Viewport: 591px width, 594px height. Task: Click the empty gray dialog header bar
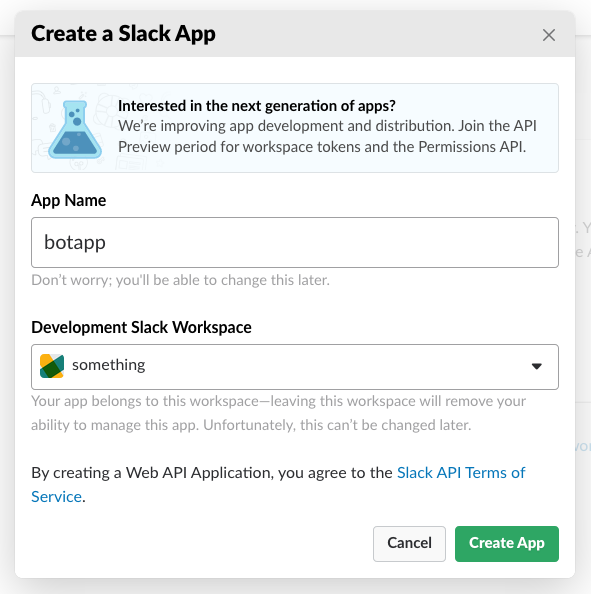pos(379,34)
